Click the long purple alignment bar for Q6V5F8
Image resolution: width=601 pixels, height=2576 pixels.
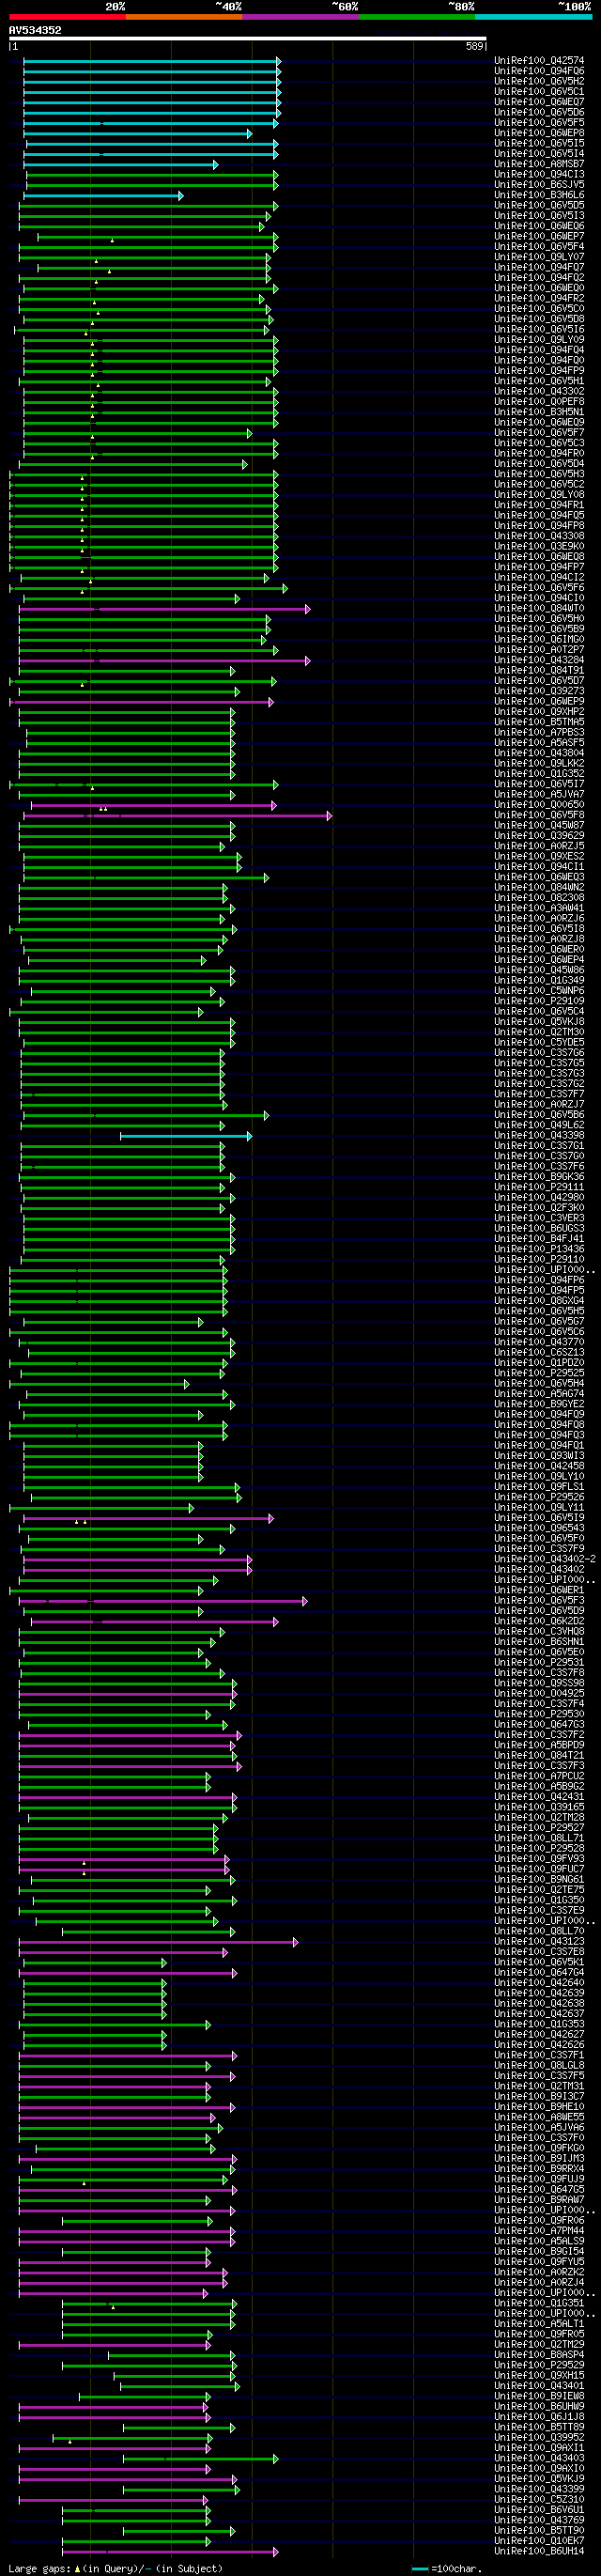pyautogui.click(x=177, y=816)
